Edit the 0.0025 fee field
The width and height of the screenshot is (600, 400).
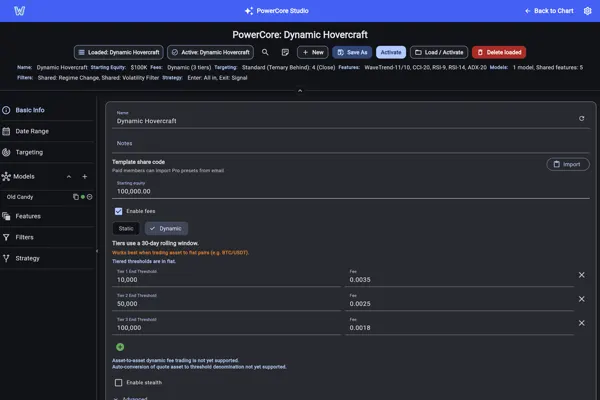click(x=459, y=301)
